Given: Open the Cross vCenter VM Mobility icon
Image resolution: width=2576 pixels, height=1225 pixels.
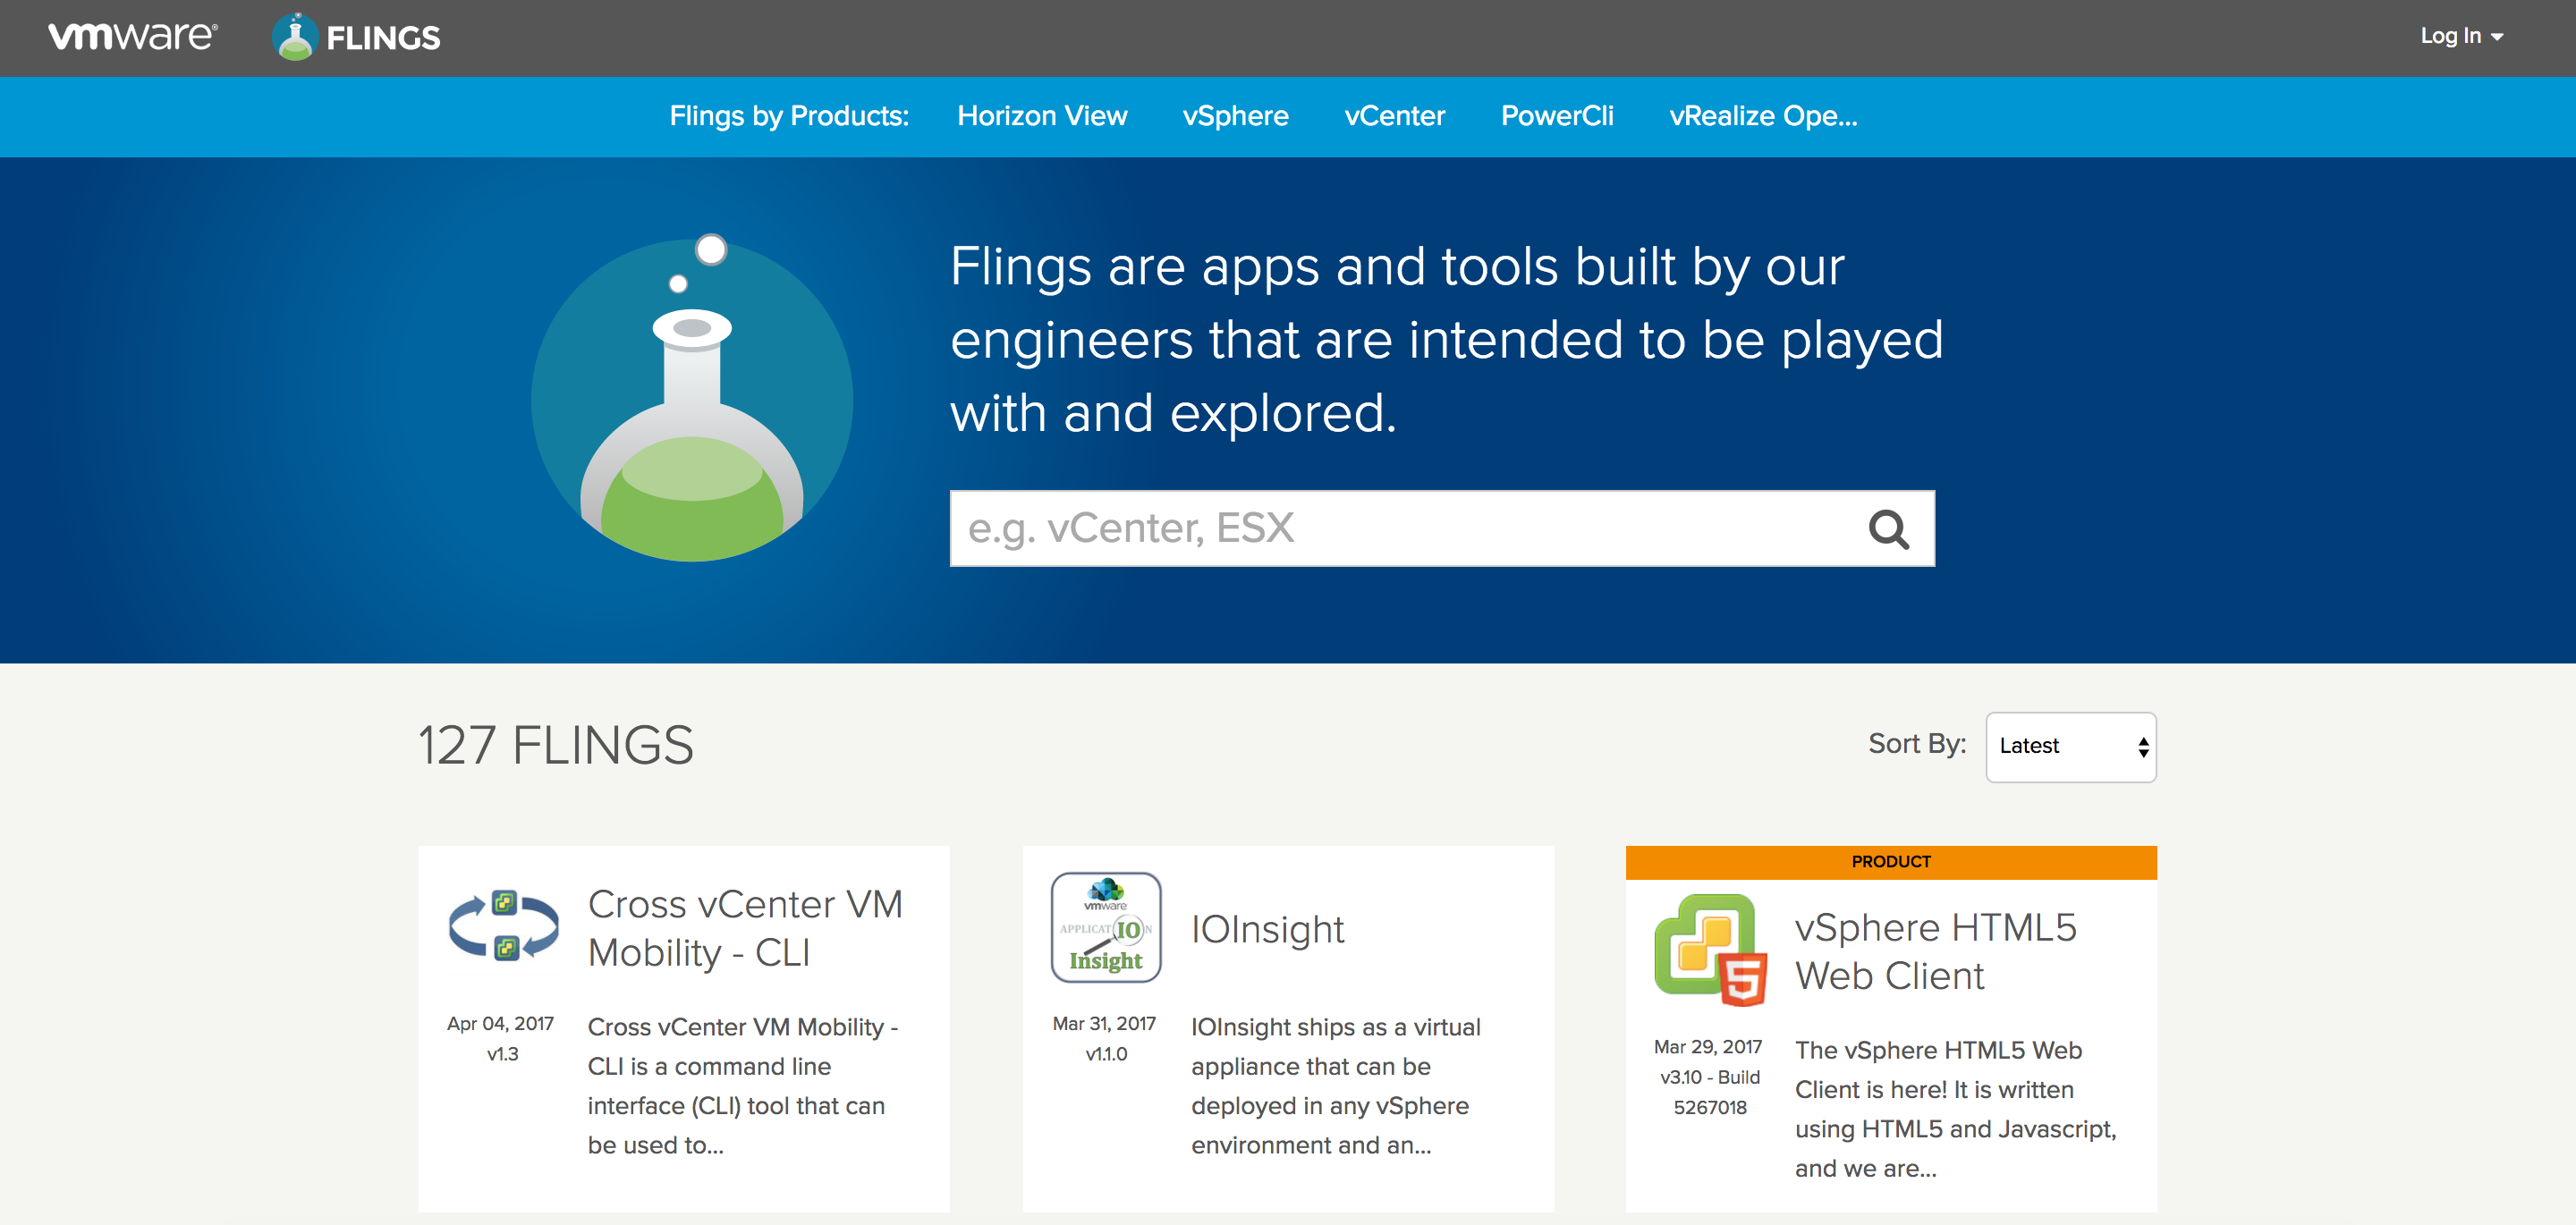Looking at the screenshot, I should coord(504,926).
